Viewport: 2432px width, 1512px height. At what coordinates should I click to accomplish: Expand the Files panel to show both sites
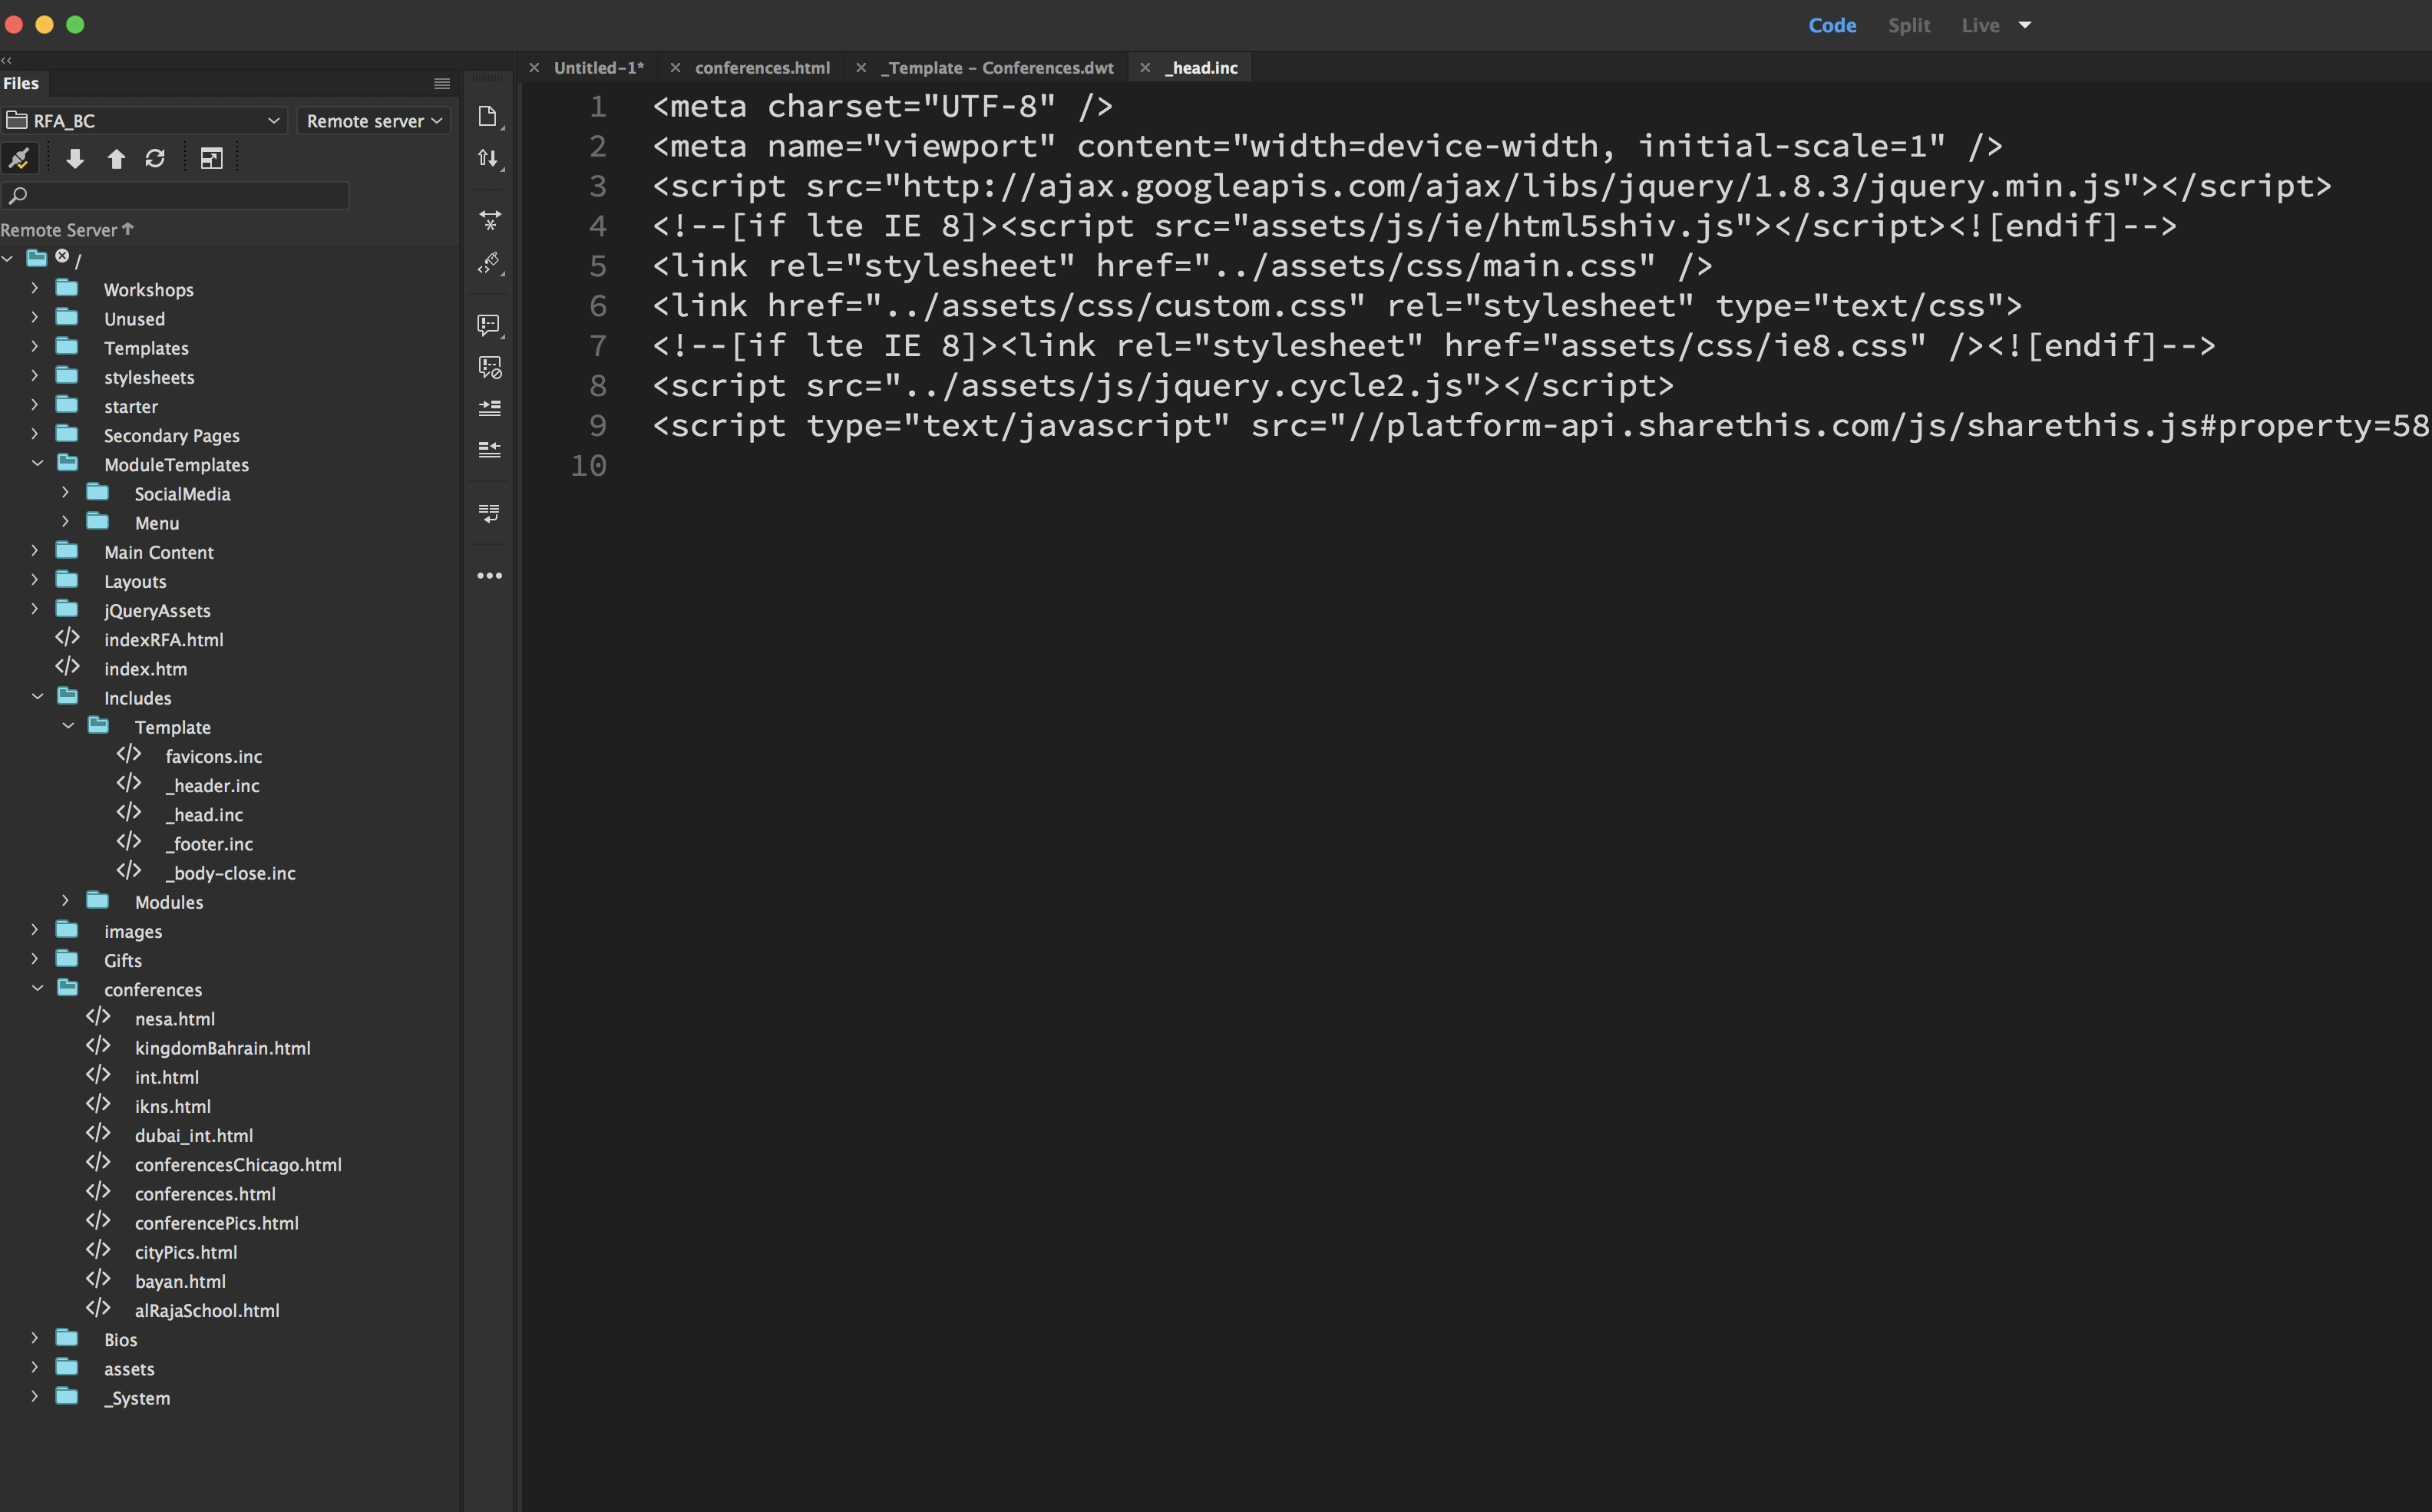pos(211,158)
